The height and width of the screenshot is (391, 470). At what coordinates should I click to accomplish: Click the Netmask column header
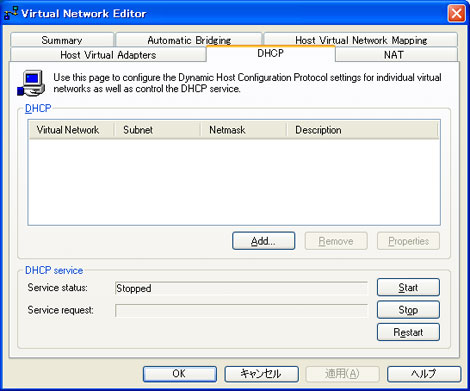coord(244,130)
